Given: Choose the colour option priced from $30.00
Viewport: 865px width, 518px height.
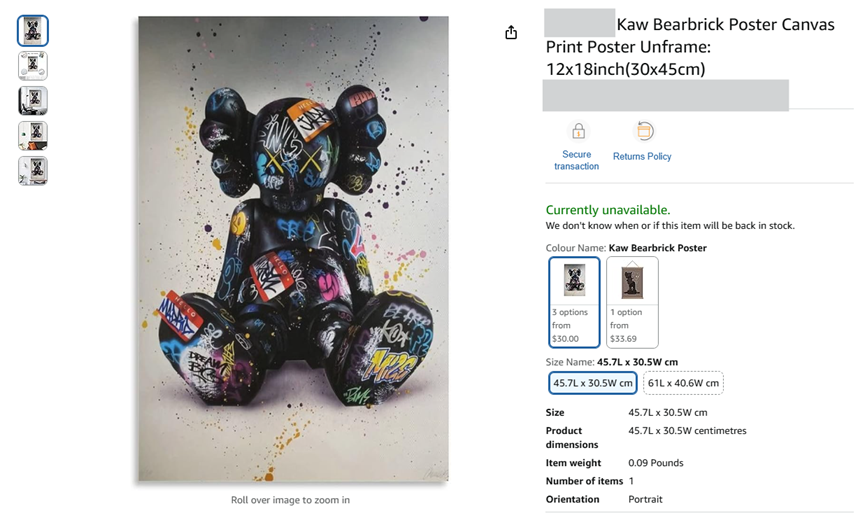Looking at the screenshot, I should tap(574, 302).
